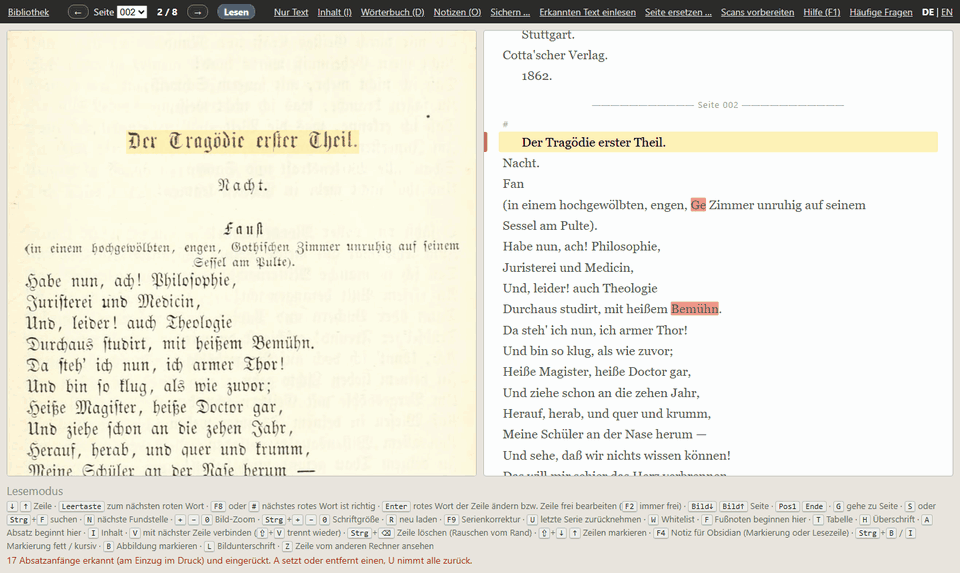This screenshot has height=573, width=960.
Task: Click the G key hint for gehe zu Seite
Action: point(839,506)
